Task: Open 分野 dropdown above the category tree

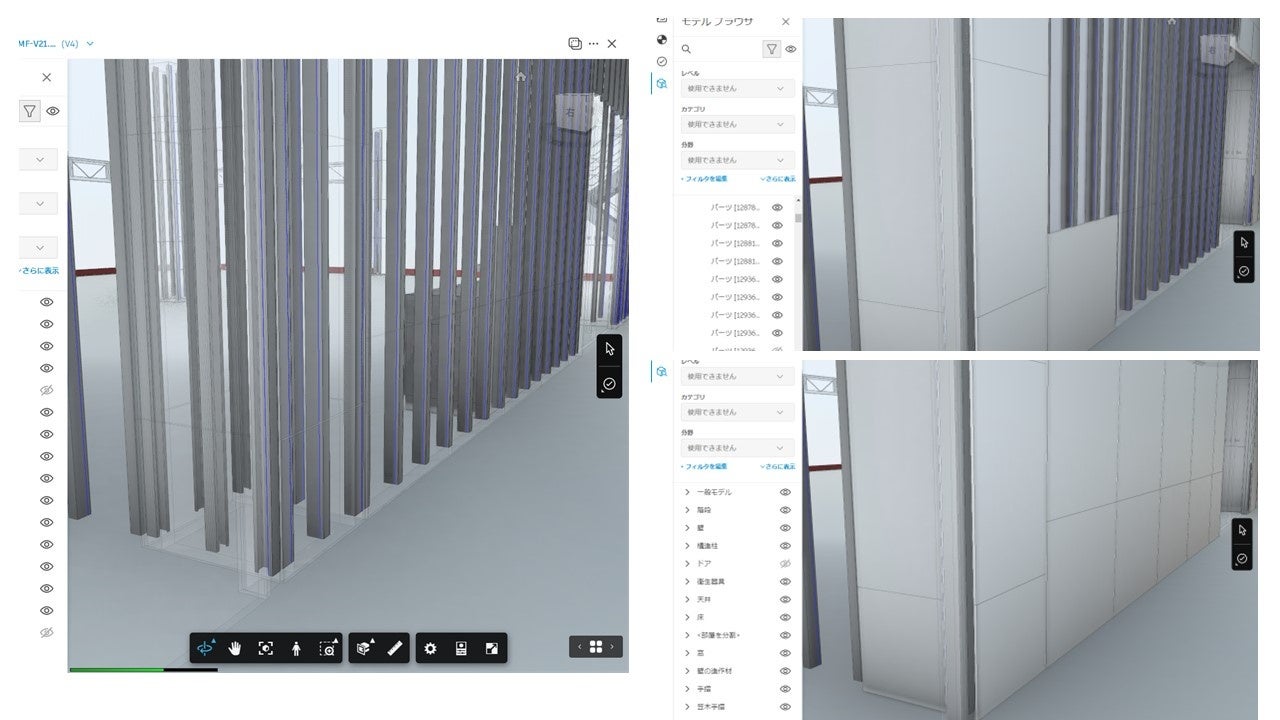Action: 738,448
